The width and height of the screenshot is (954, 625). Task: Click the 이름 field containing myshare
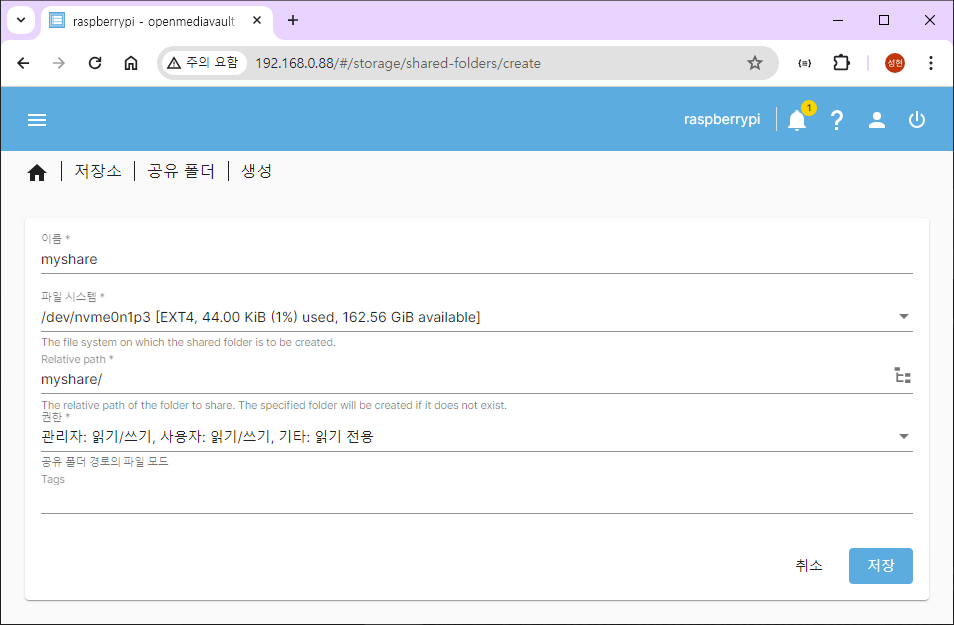(477, 259)
